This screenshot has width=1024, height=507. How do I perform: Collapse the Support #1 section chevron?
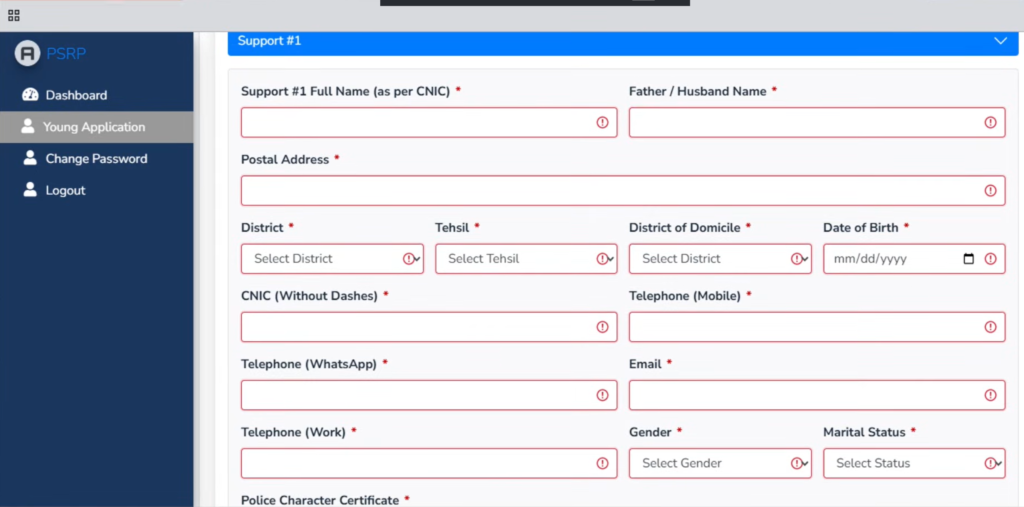pos(999,41)
